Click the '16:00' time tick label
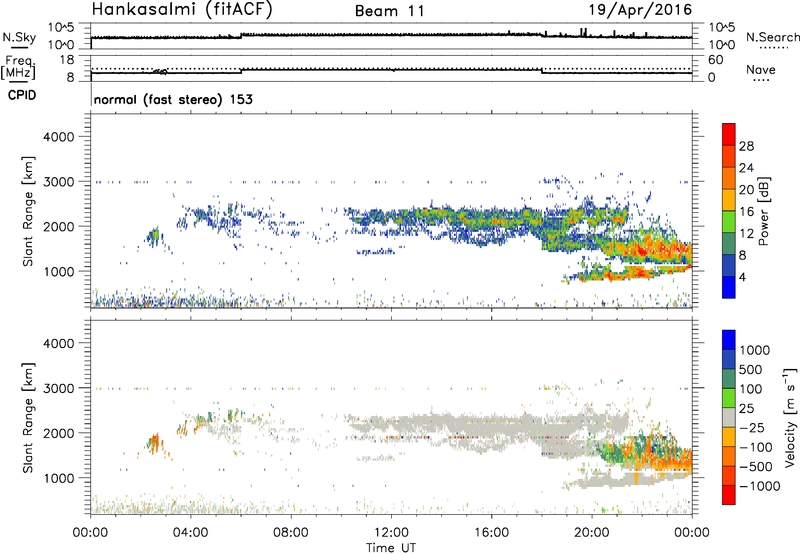 pos(491,533)
